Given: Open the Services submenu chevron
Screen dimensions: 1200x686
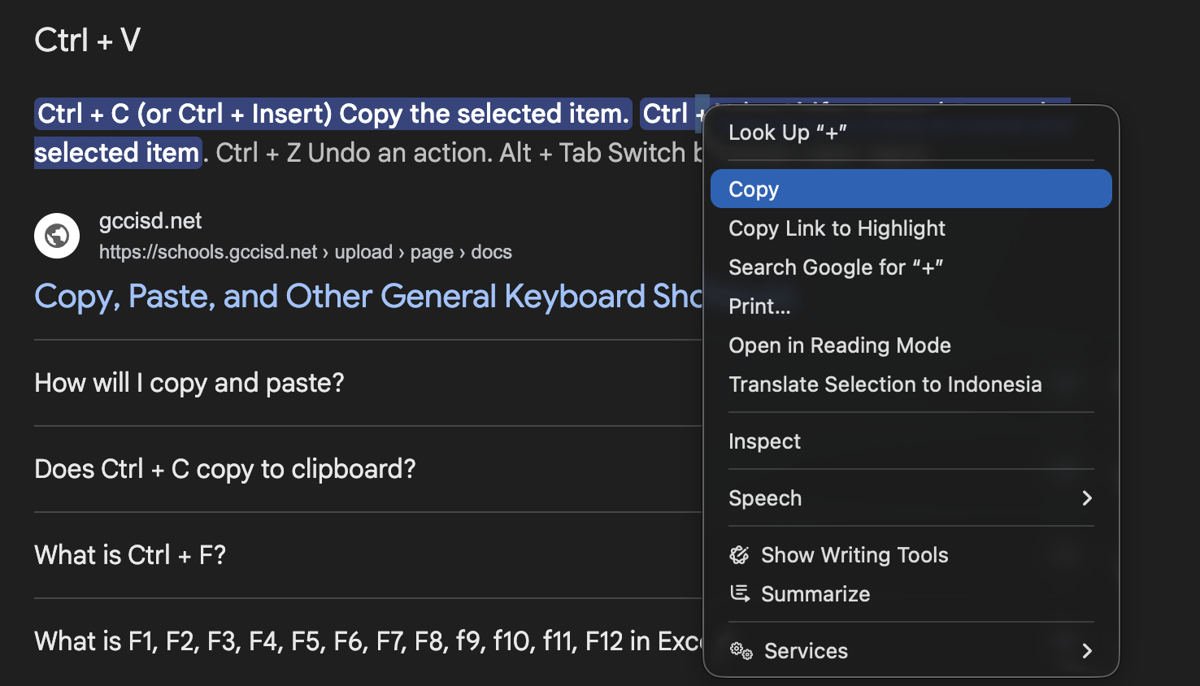Looking at the screenshot, I should pos(1087,651).
